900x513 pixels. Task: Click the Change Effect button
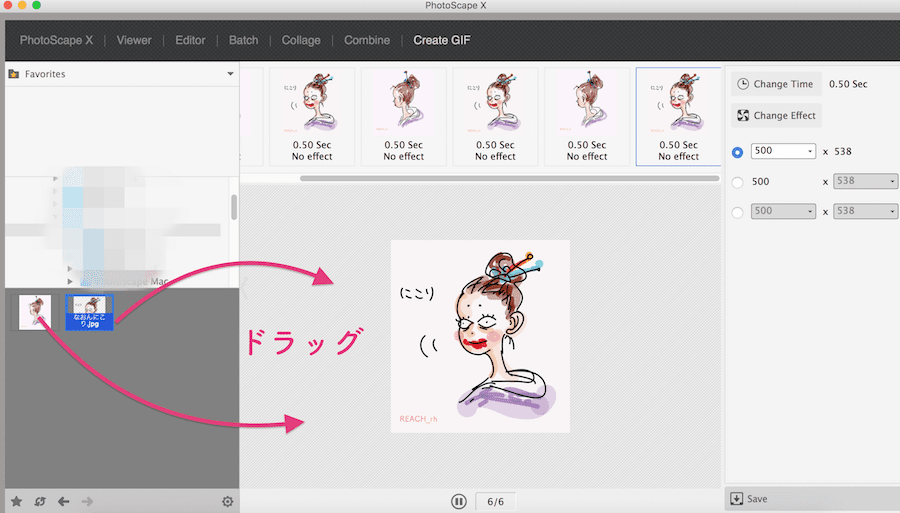tap(776, 115)
